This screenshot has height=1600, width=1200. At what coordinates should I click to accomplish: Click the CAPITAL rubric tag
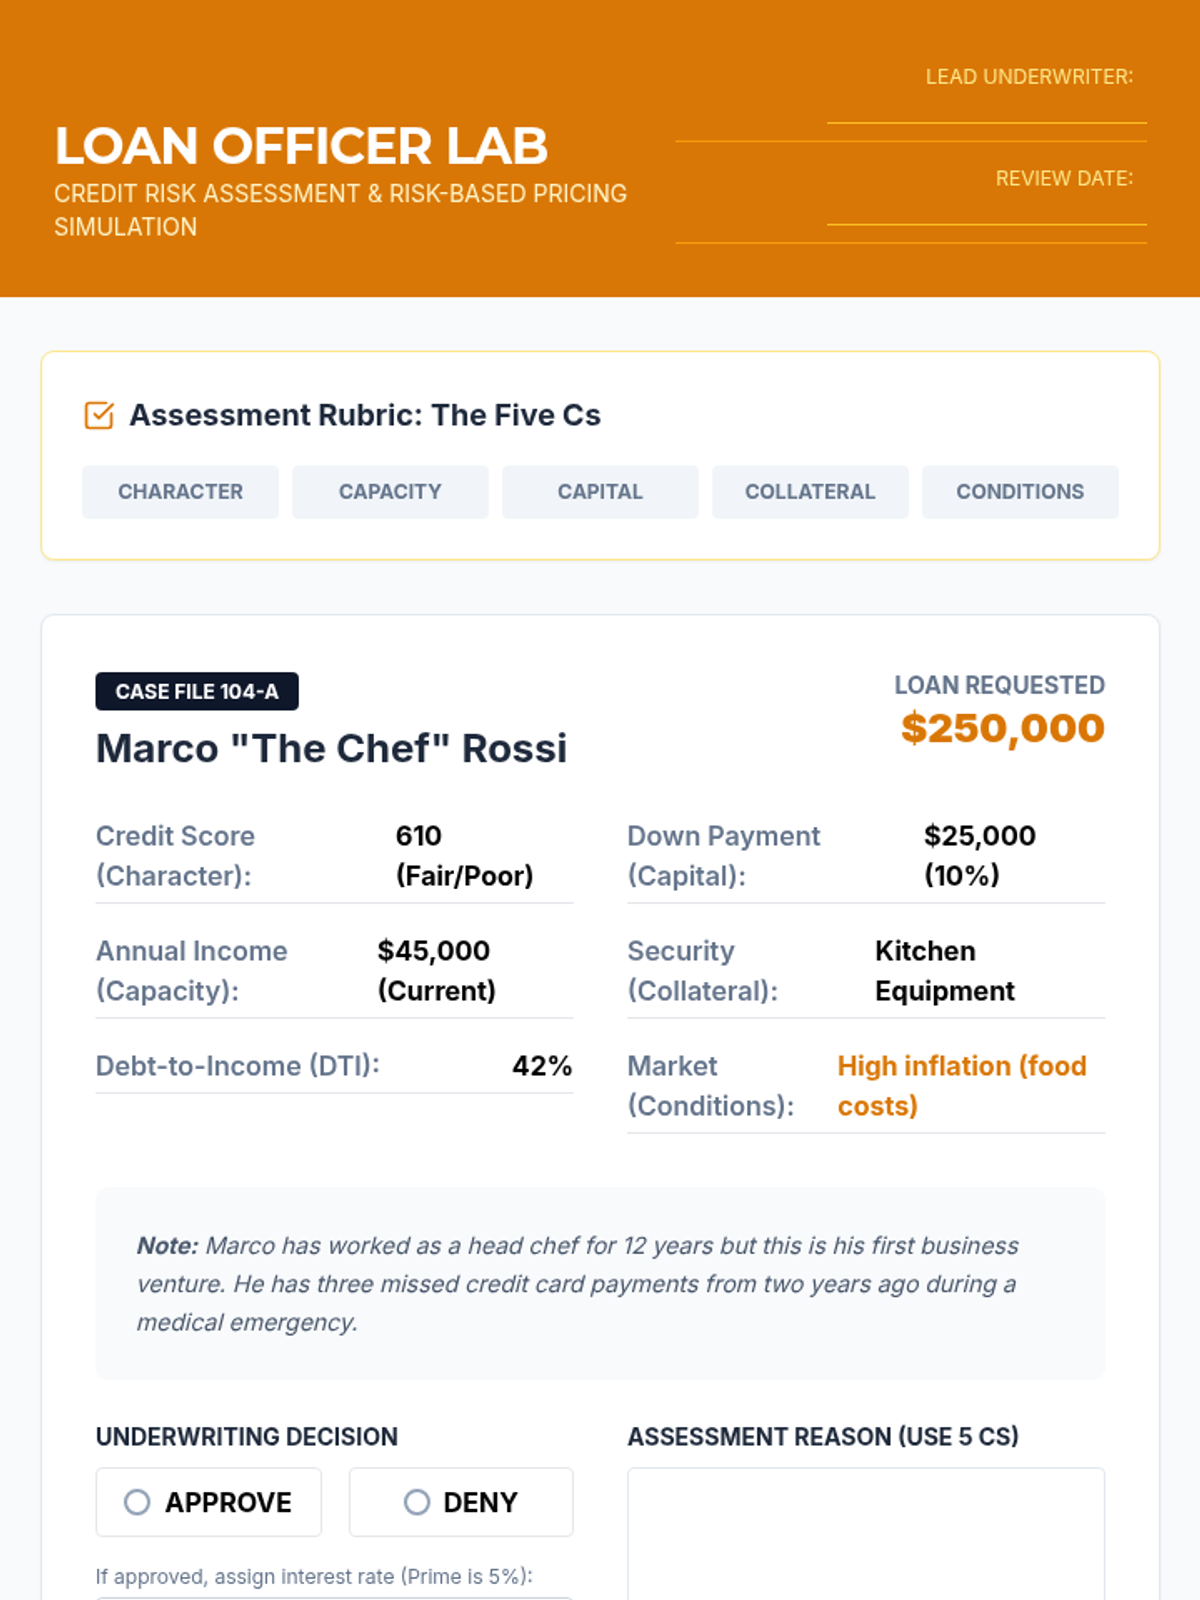pos(600,492)
